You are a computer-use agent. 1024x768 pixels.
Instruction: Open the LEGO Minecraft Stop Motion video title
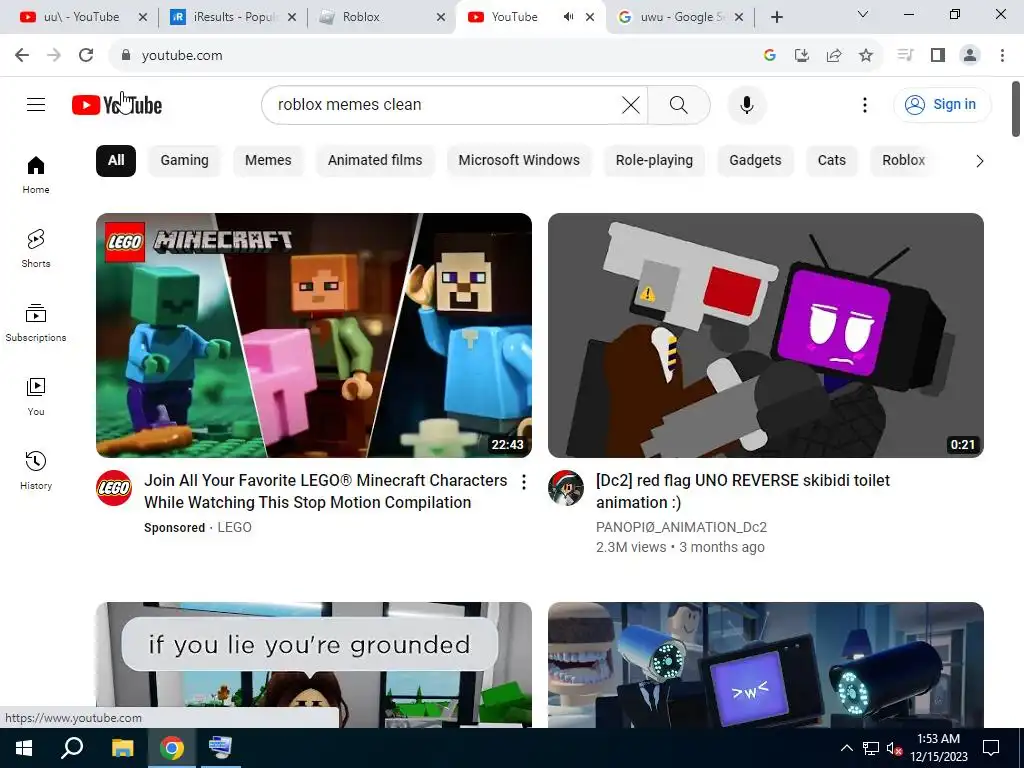pyautogui.click(x=325, y=491)
